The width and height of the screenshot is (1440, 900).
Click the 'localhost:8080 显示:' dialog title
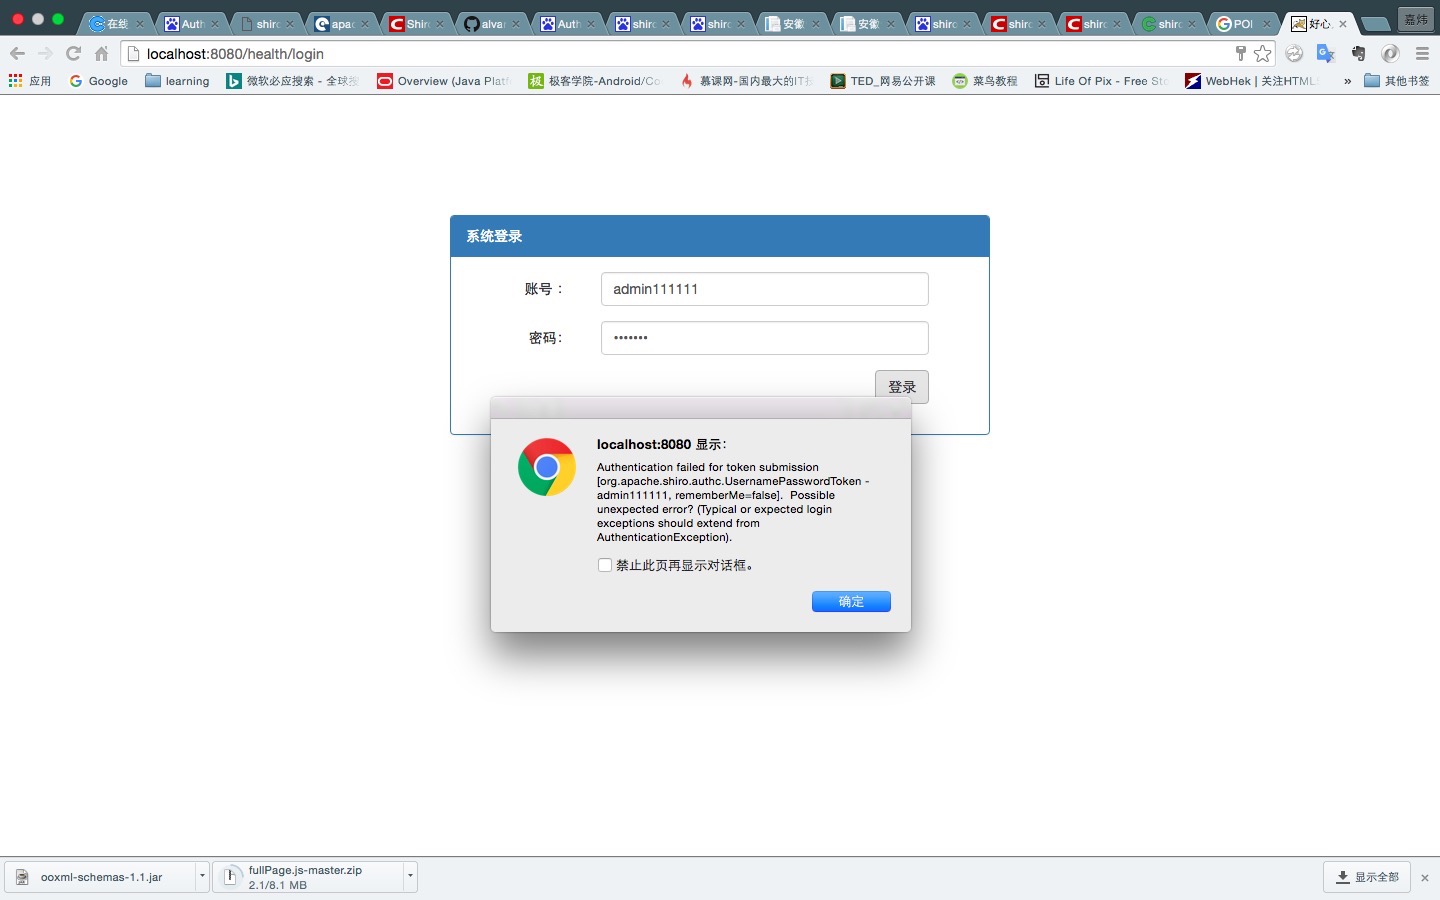coord(662,444)
